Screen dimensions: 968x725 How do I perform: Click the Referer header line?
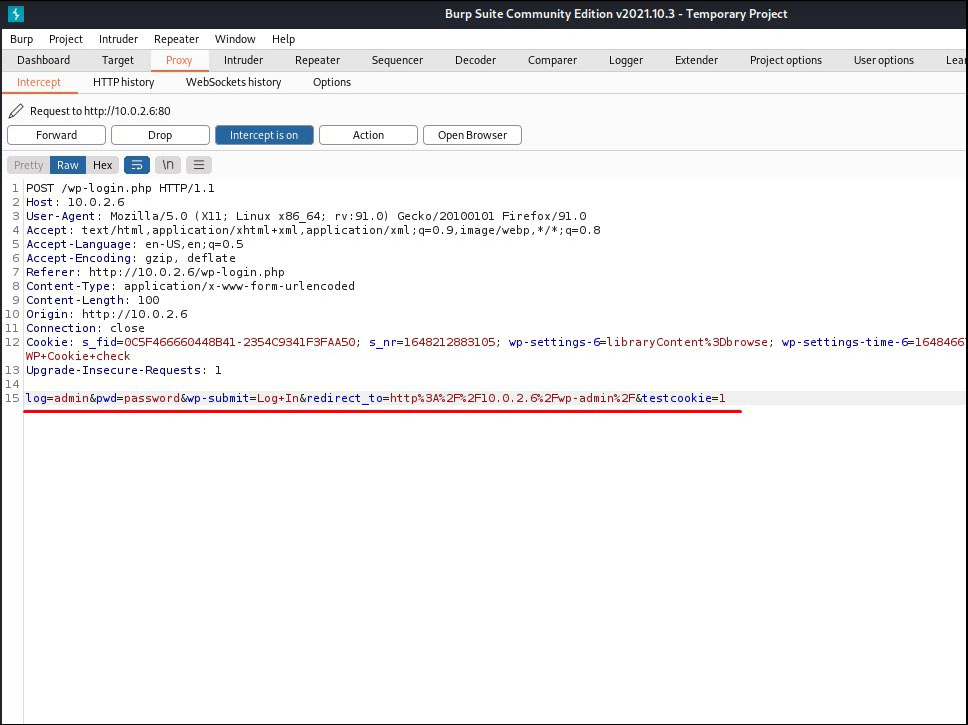156,272
